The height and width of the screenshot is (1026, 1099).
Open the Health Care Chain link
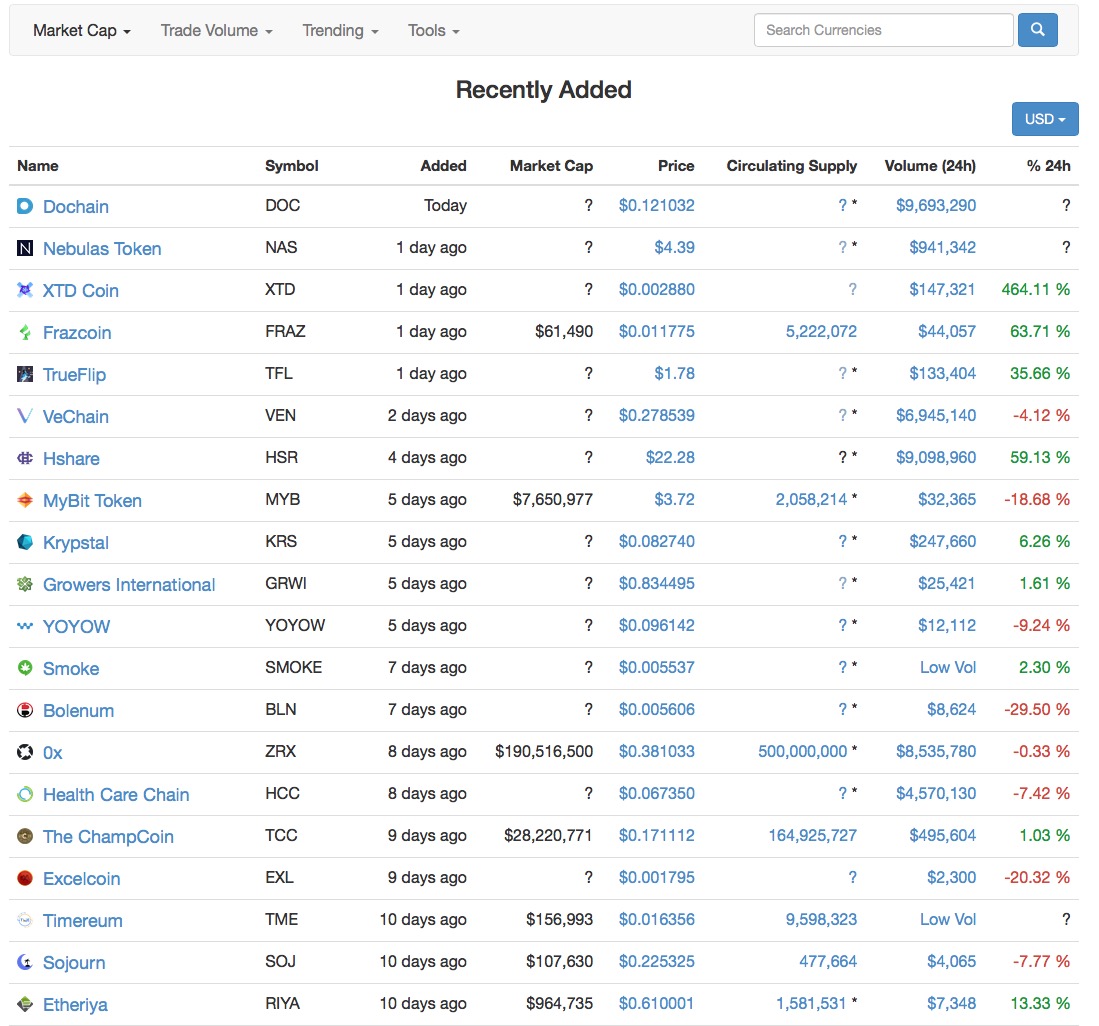(116, 795)
